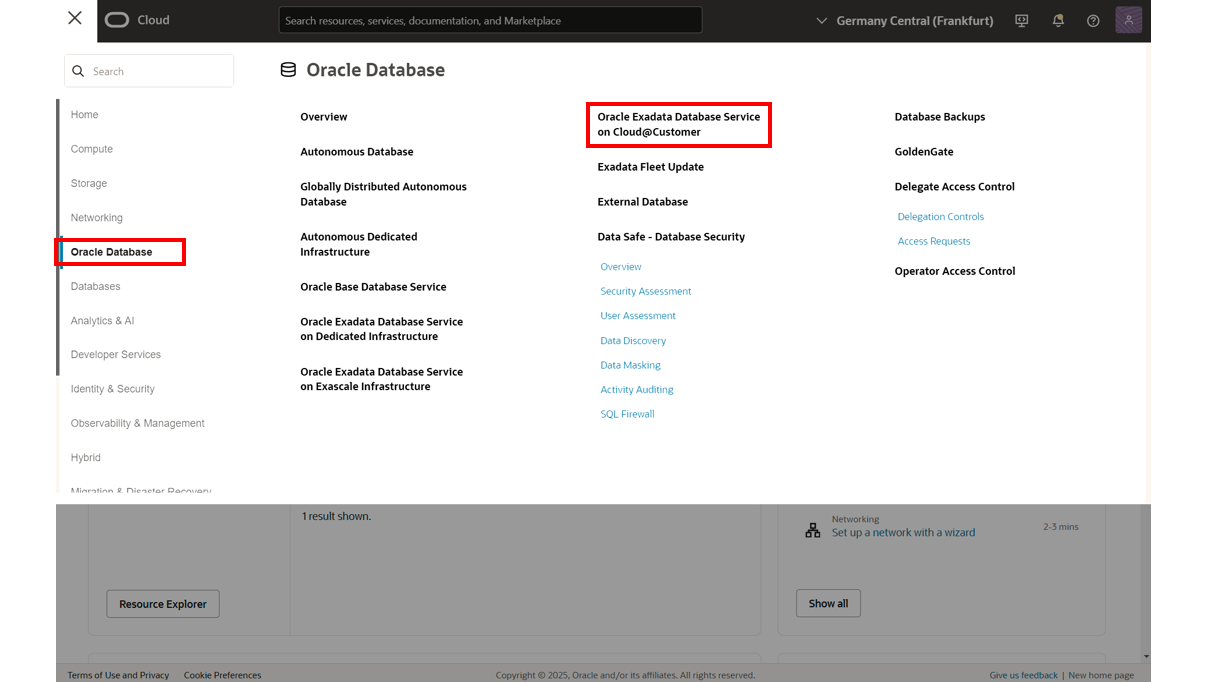
Task: Open Delegate Access Control
Action: tap(954, 187)
